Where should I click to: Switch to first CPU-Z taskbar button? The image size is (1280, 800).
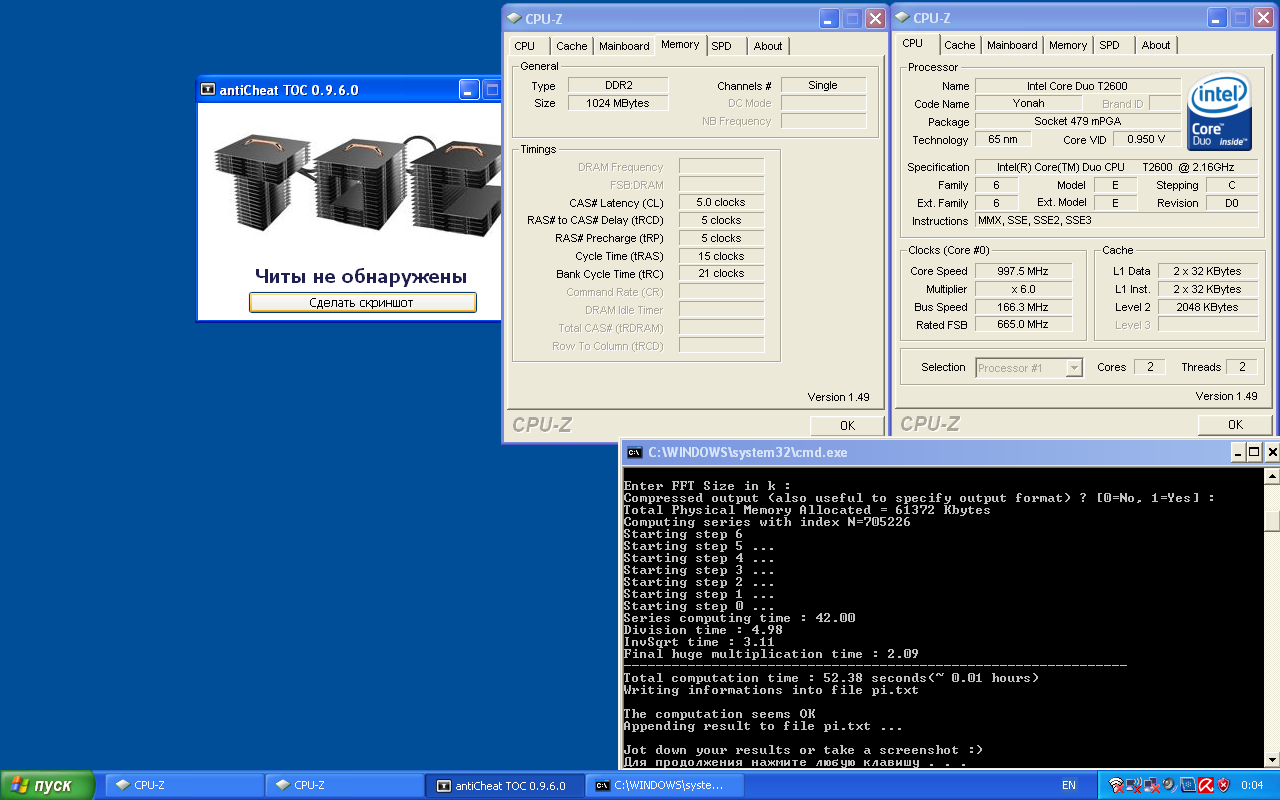pyautogui.click(x=185, y=785)
